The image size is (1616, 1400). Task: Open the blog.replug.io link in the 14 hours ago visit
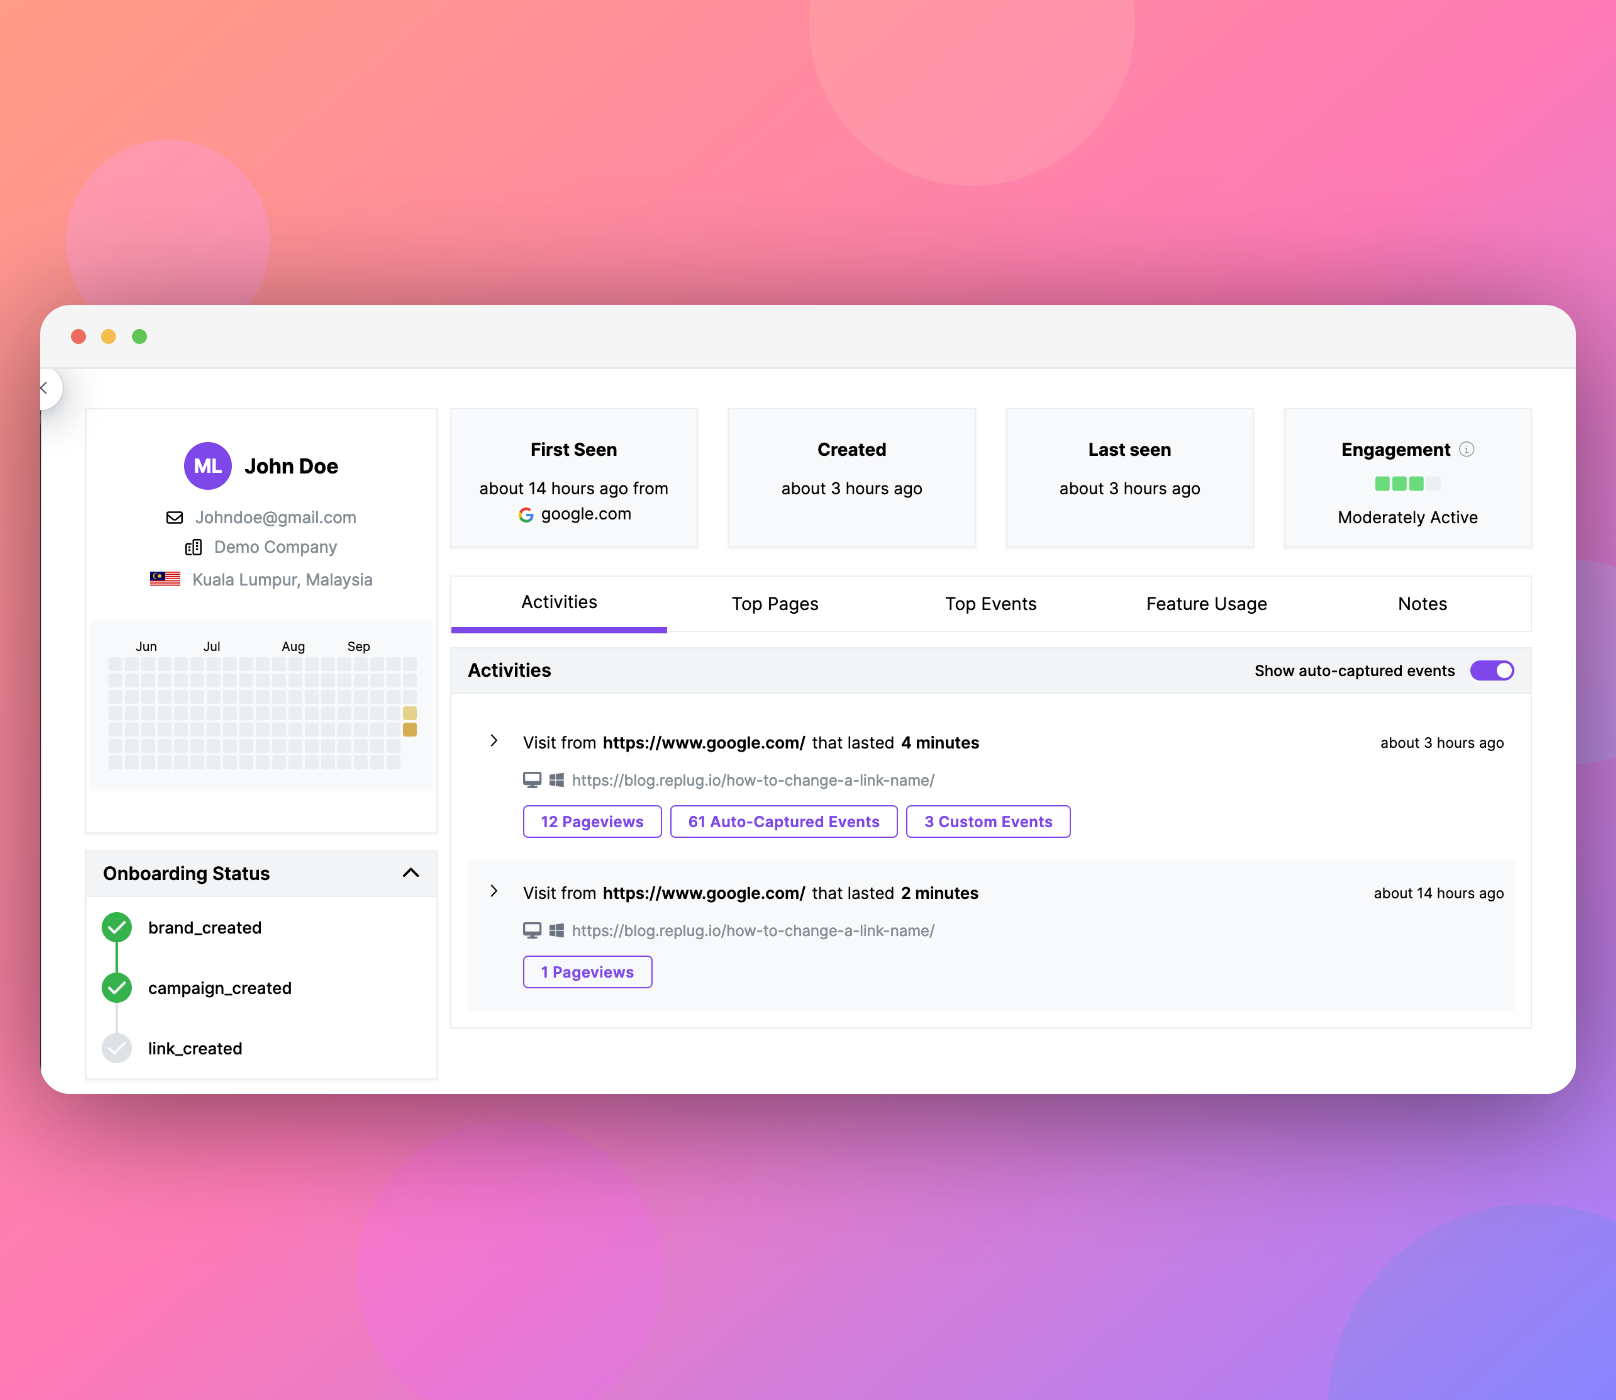tap(753, 930)
